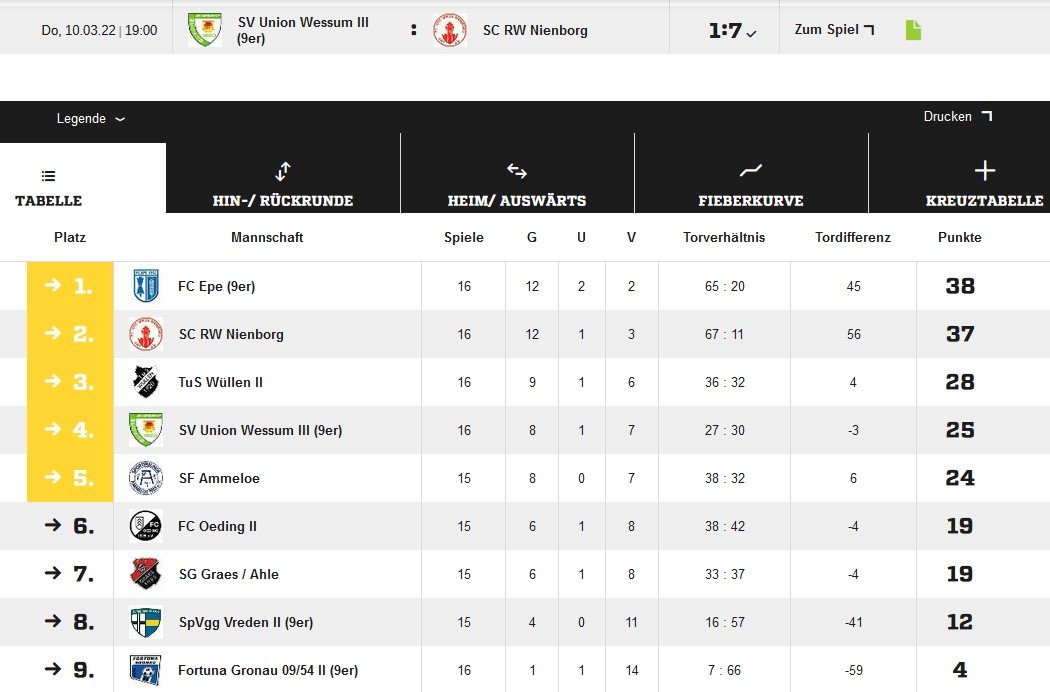The height and width of the screenshot is (692, 1050).
Task: Click Fortuna Gronau club logo
Action: 146,670
